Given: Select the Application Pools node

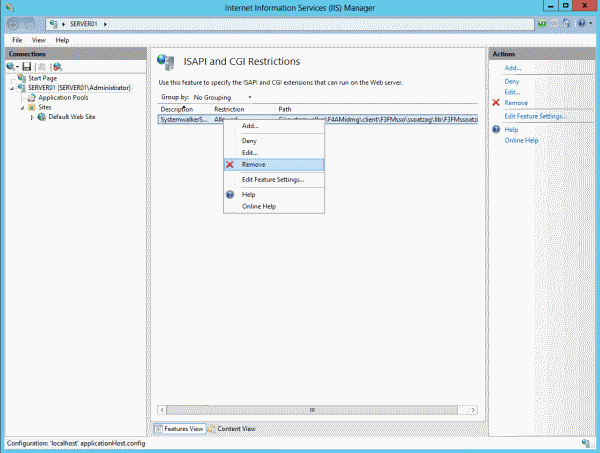Looking at the screenshot, I should pos(63,98).
